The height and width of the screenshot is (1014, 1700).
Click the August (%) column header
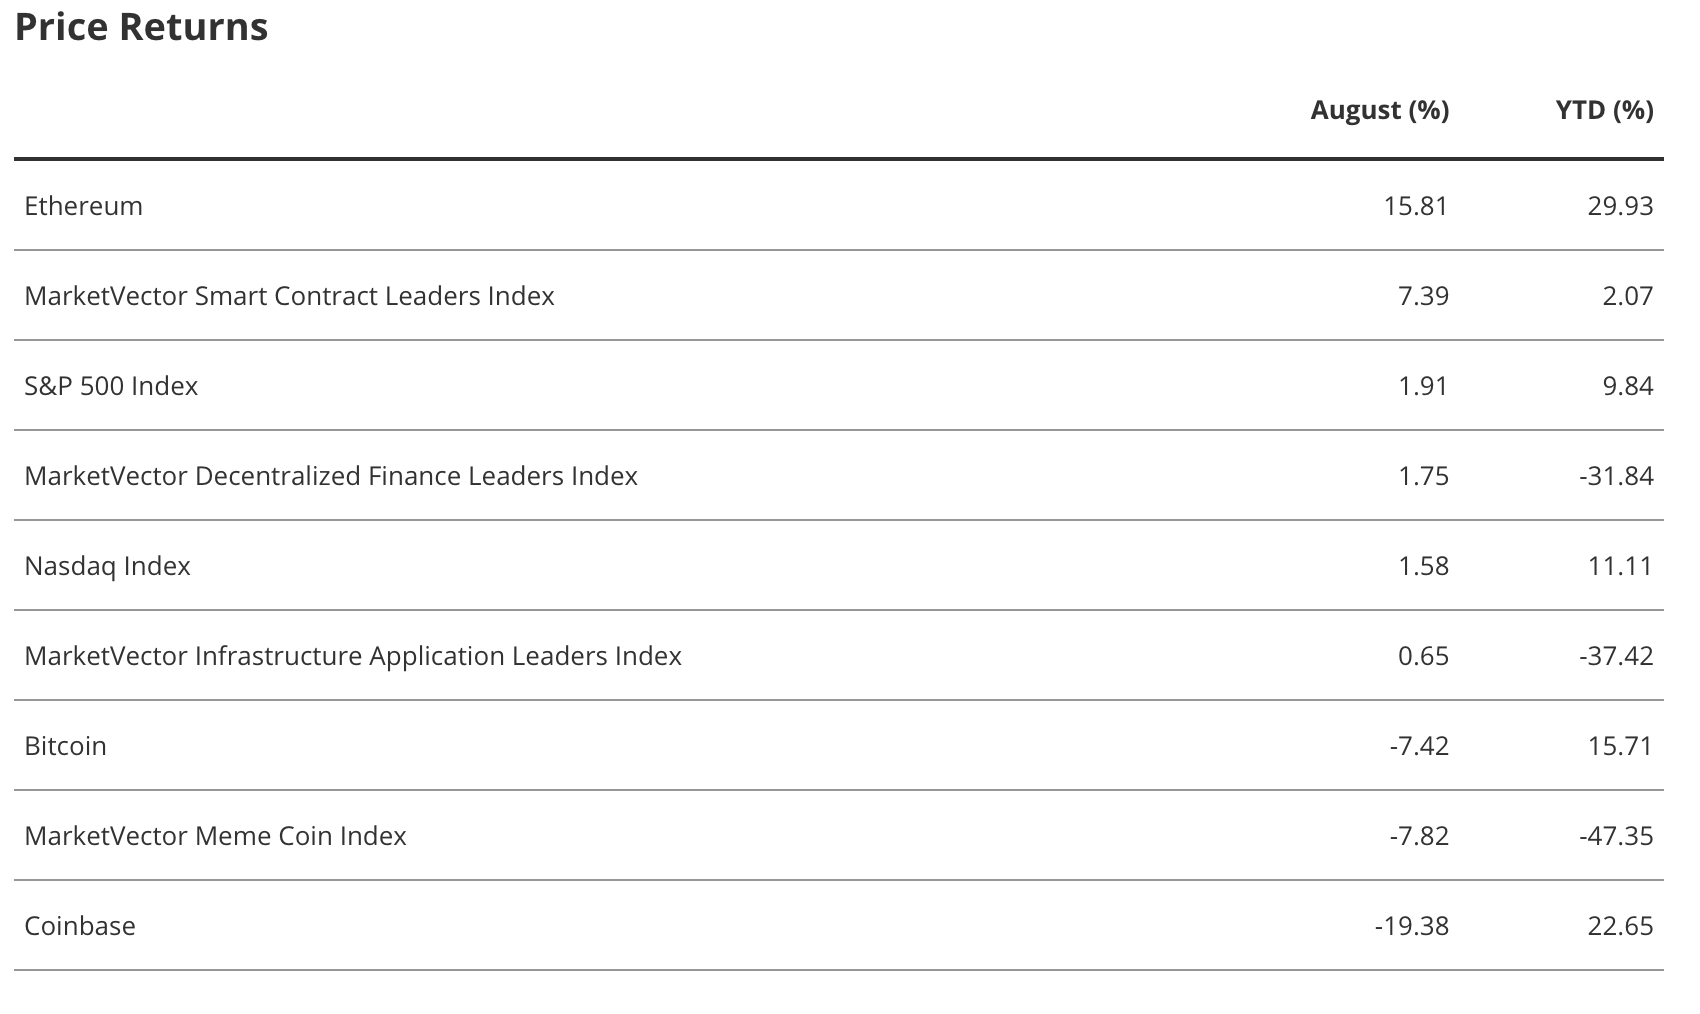click(1379, 109)
